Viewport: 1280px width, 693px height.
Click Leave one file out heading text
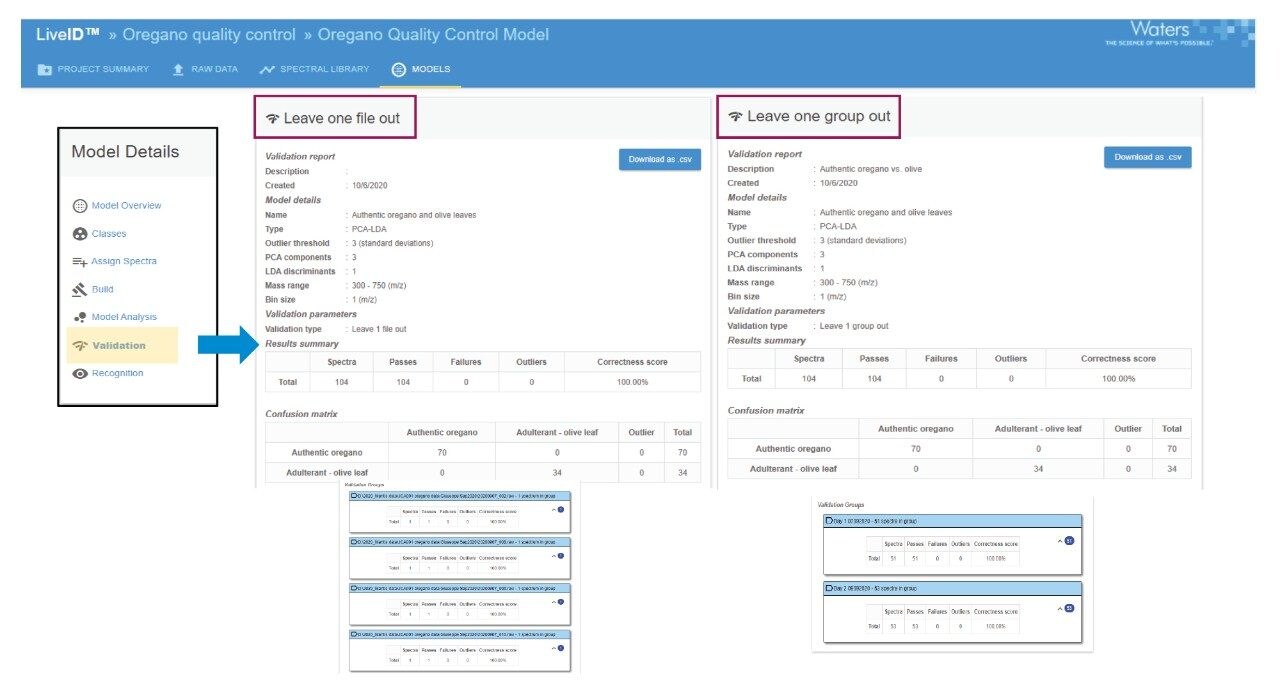[342, 118]
